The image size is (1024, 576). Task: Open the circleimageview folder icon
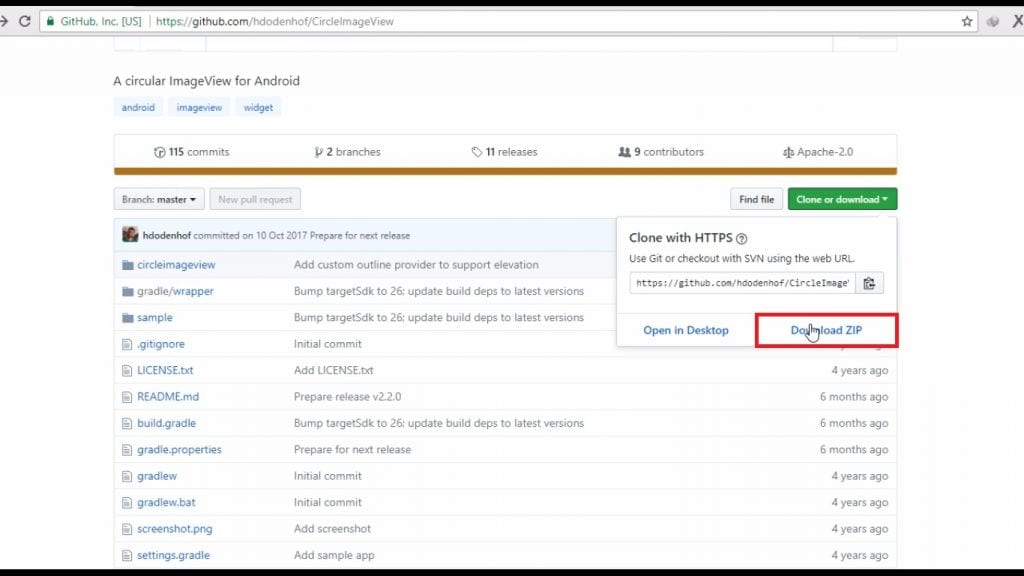coord(127,265)
